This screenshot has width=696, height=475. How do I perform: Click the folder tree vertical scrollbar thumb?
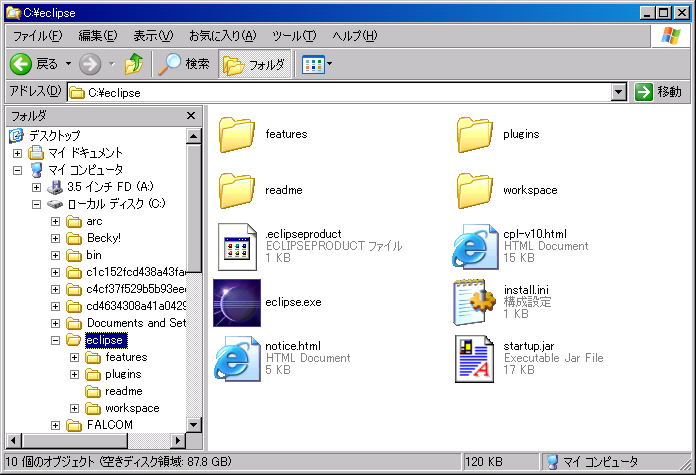pos(194,208)
